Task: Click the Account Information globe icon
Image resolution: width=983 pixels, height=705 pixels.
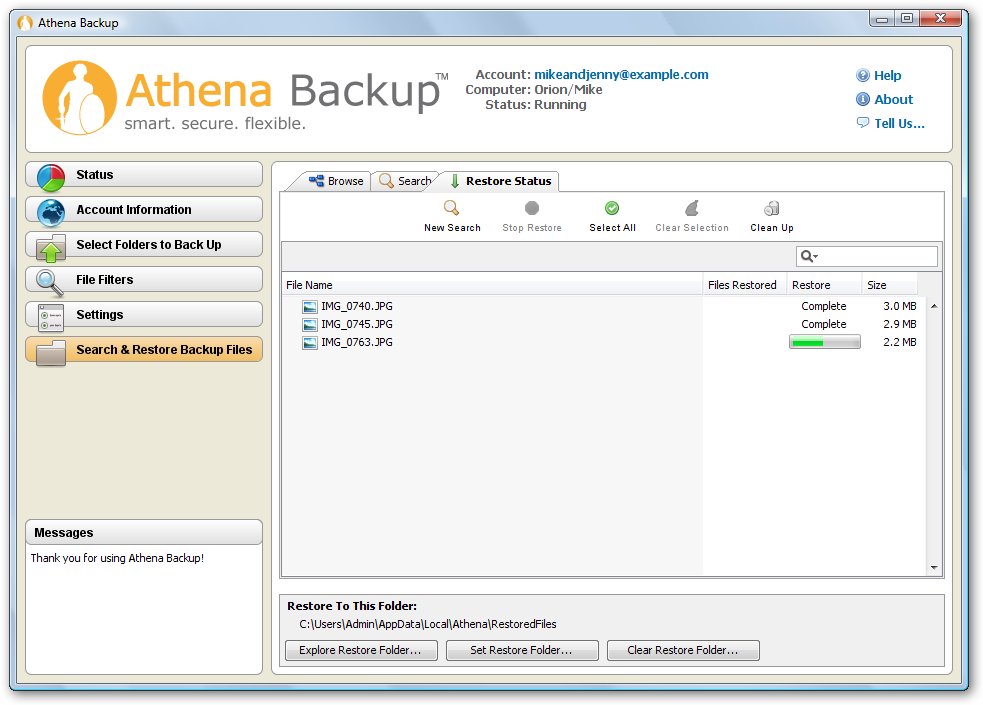Action: coord(51,212)
